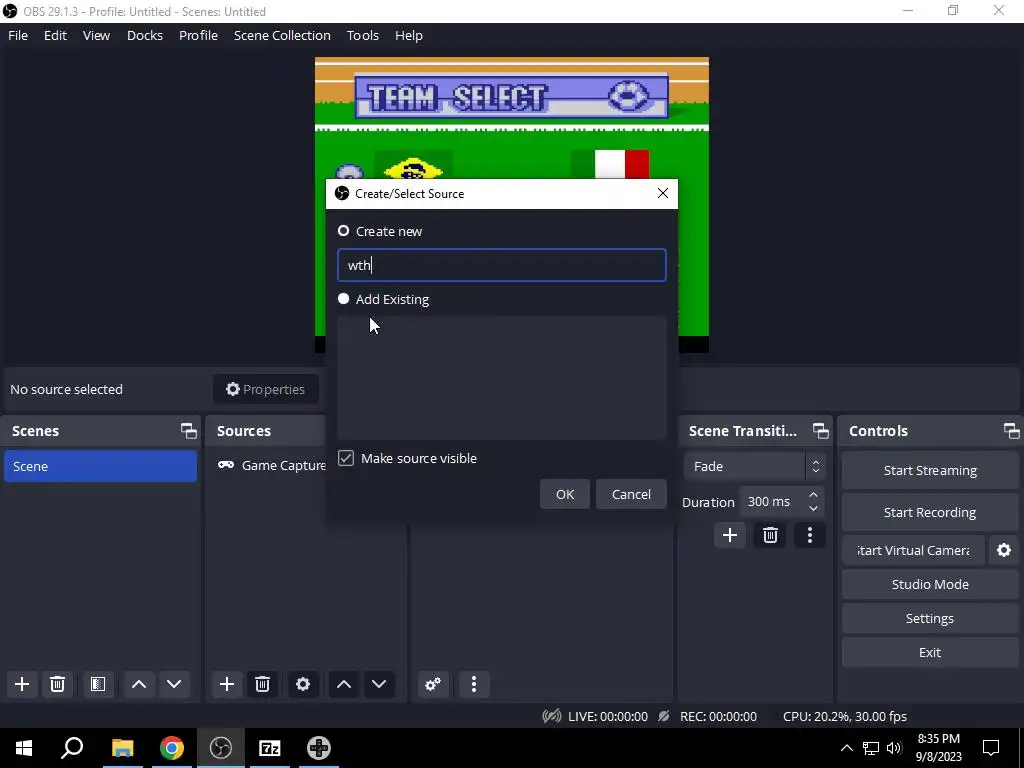Open the Docks menu
Screen dimensions: 1024x768
[x=144, y=35]
